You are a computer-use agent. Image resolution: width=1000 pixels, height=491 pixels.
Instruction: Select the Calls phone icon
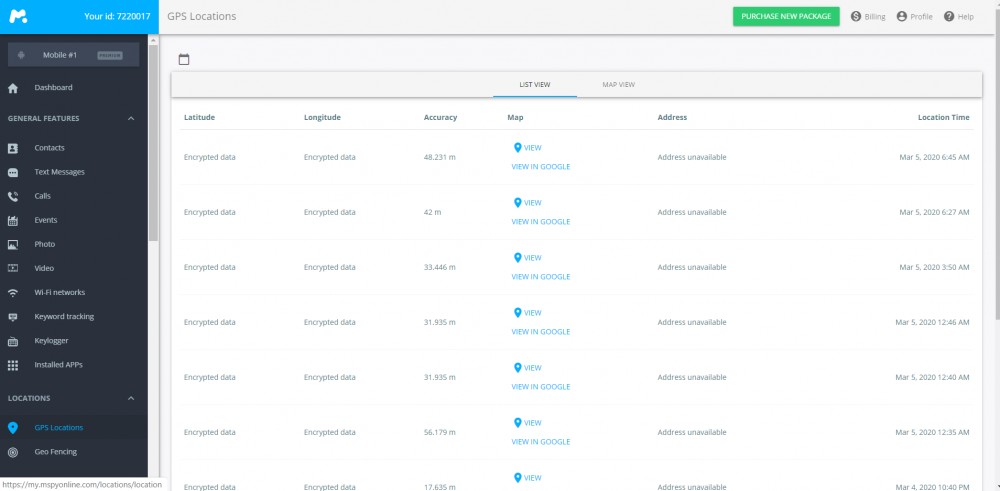pyautogui.click(x=13, y=196)
